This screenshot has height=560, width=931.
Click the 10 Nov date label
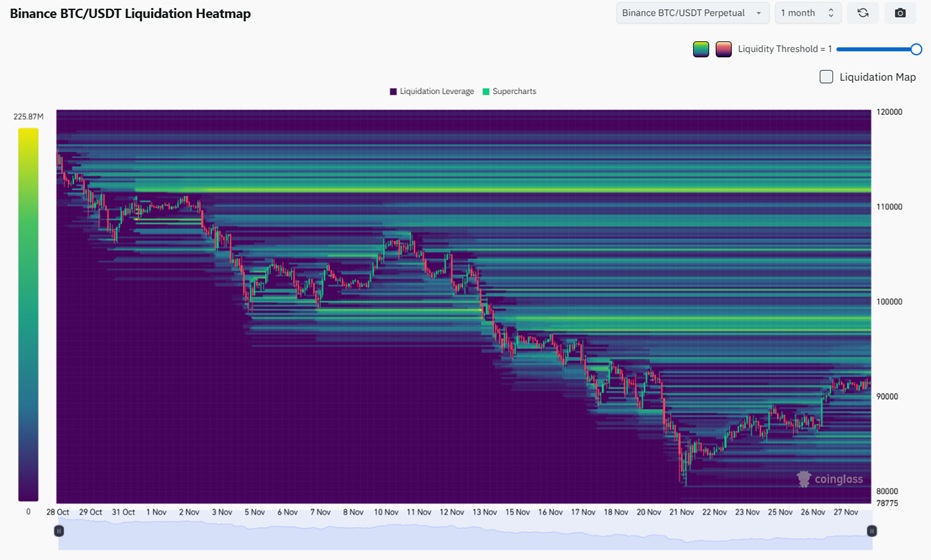(386, 512)
